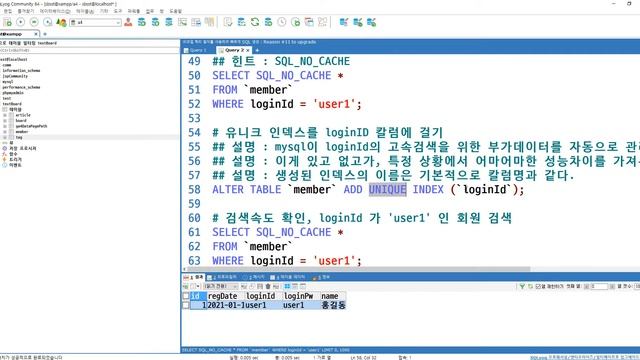Viewport: 640px width, 360px height.
Task: Click the first row number input in results
Action: [x=599, y=287]
